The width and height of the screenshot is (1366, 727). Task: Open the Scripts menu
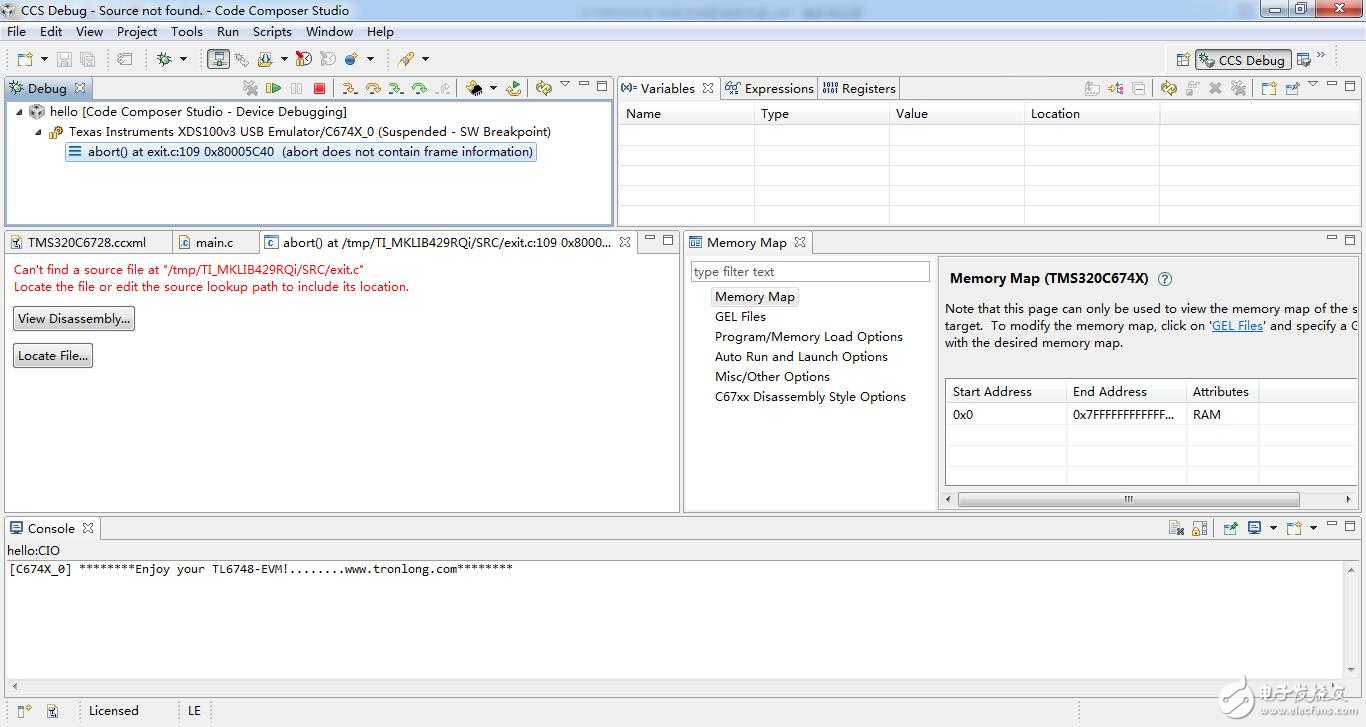272,31
